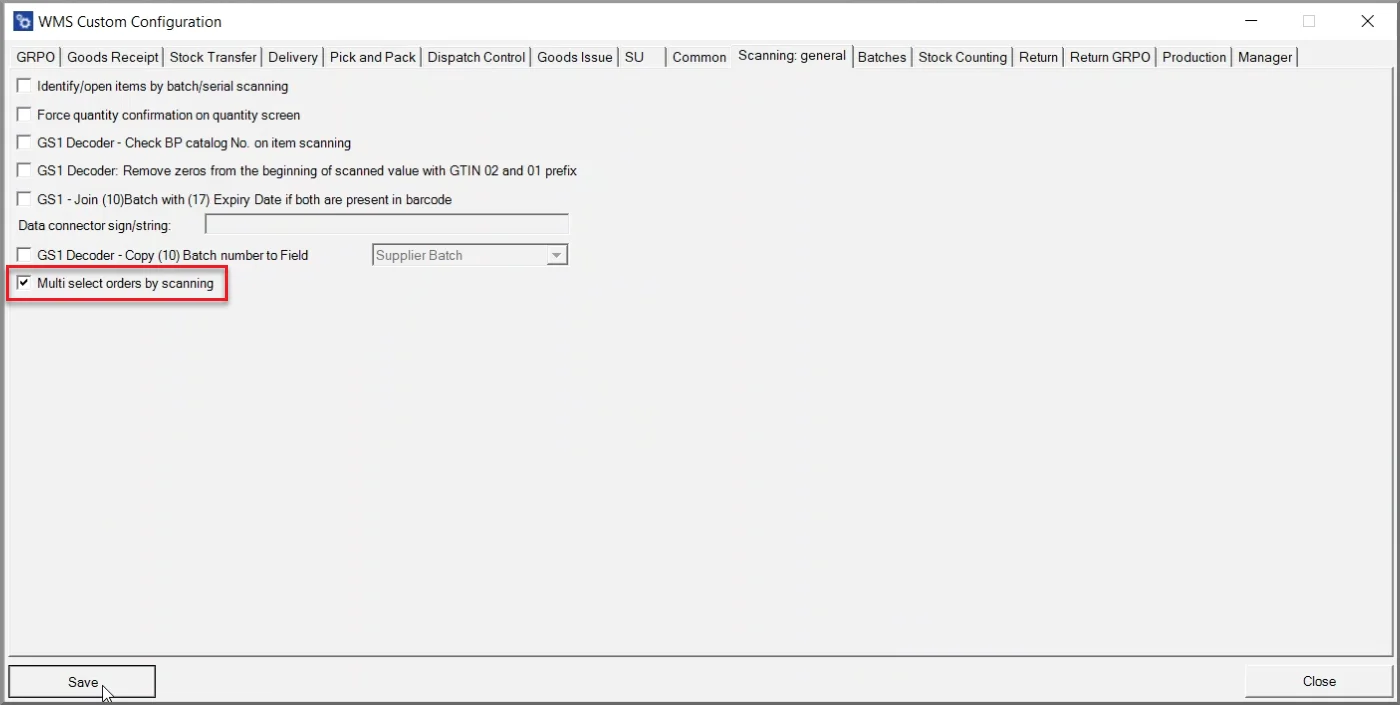
Task: Switch to the GRPO tab
Action: (36, 57)
